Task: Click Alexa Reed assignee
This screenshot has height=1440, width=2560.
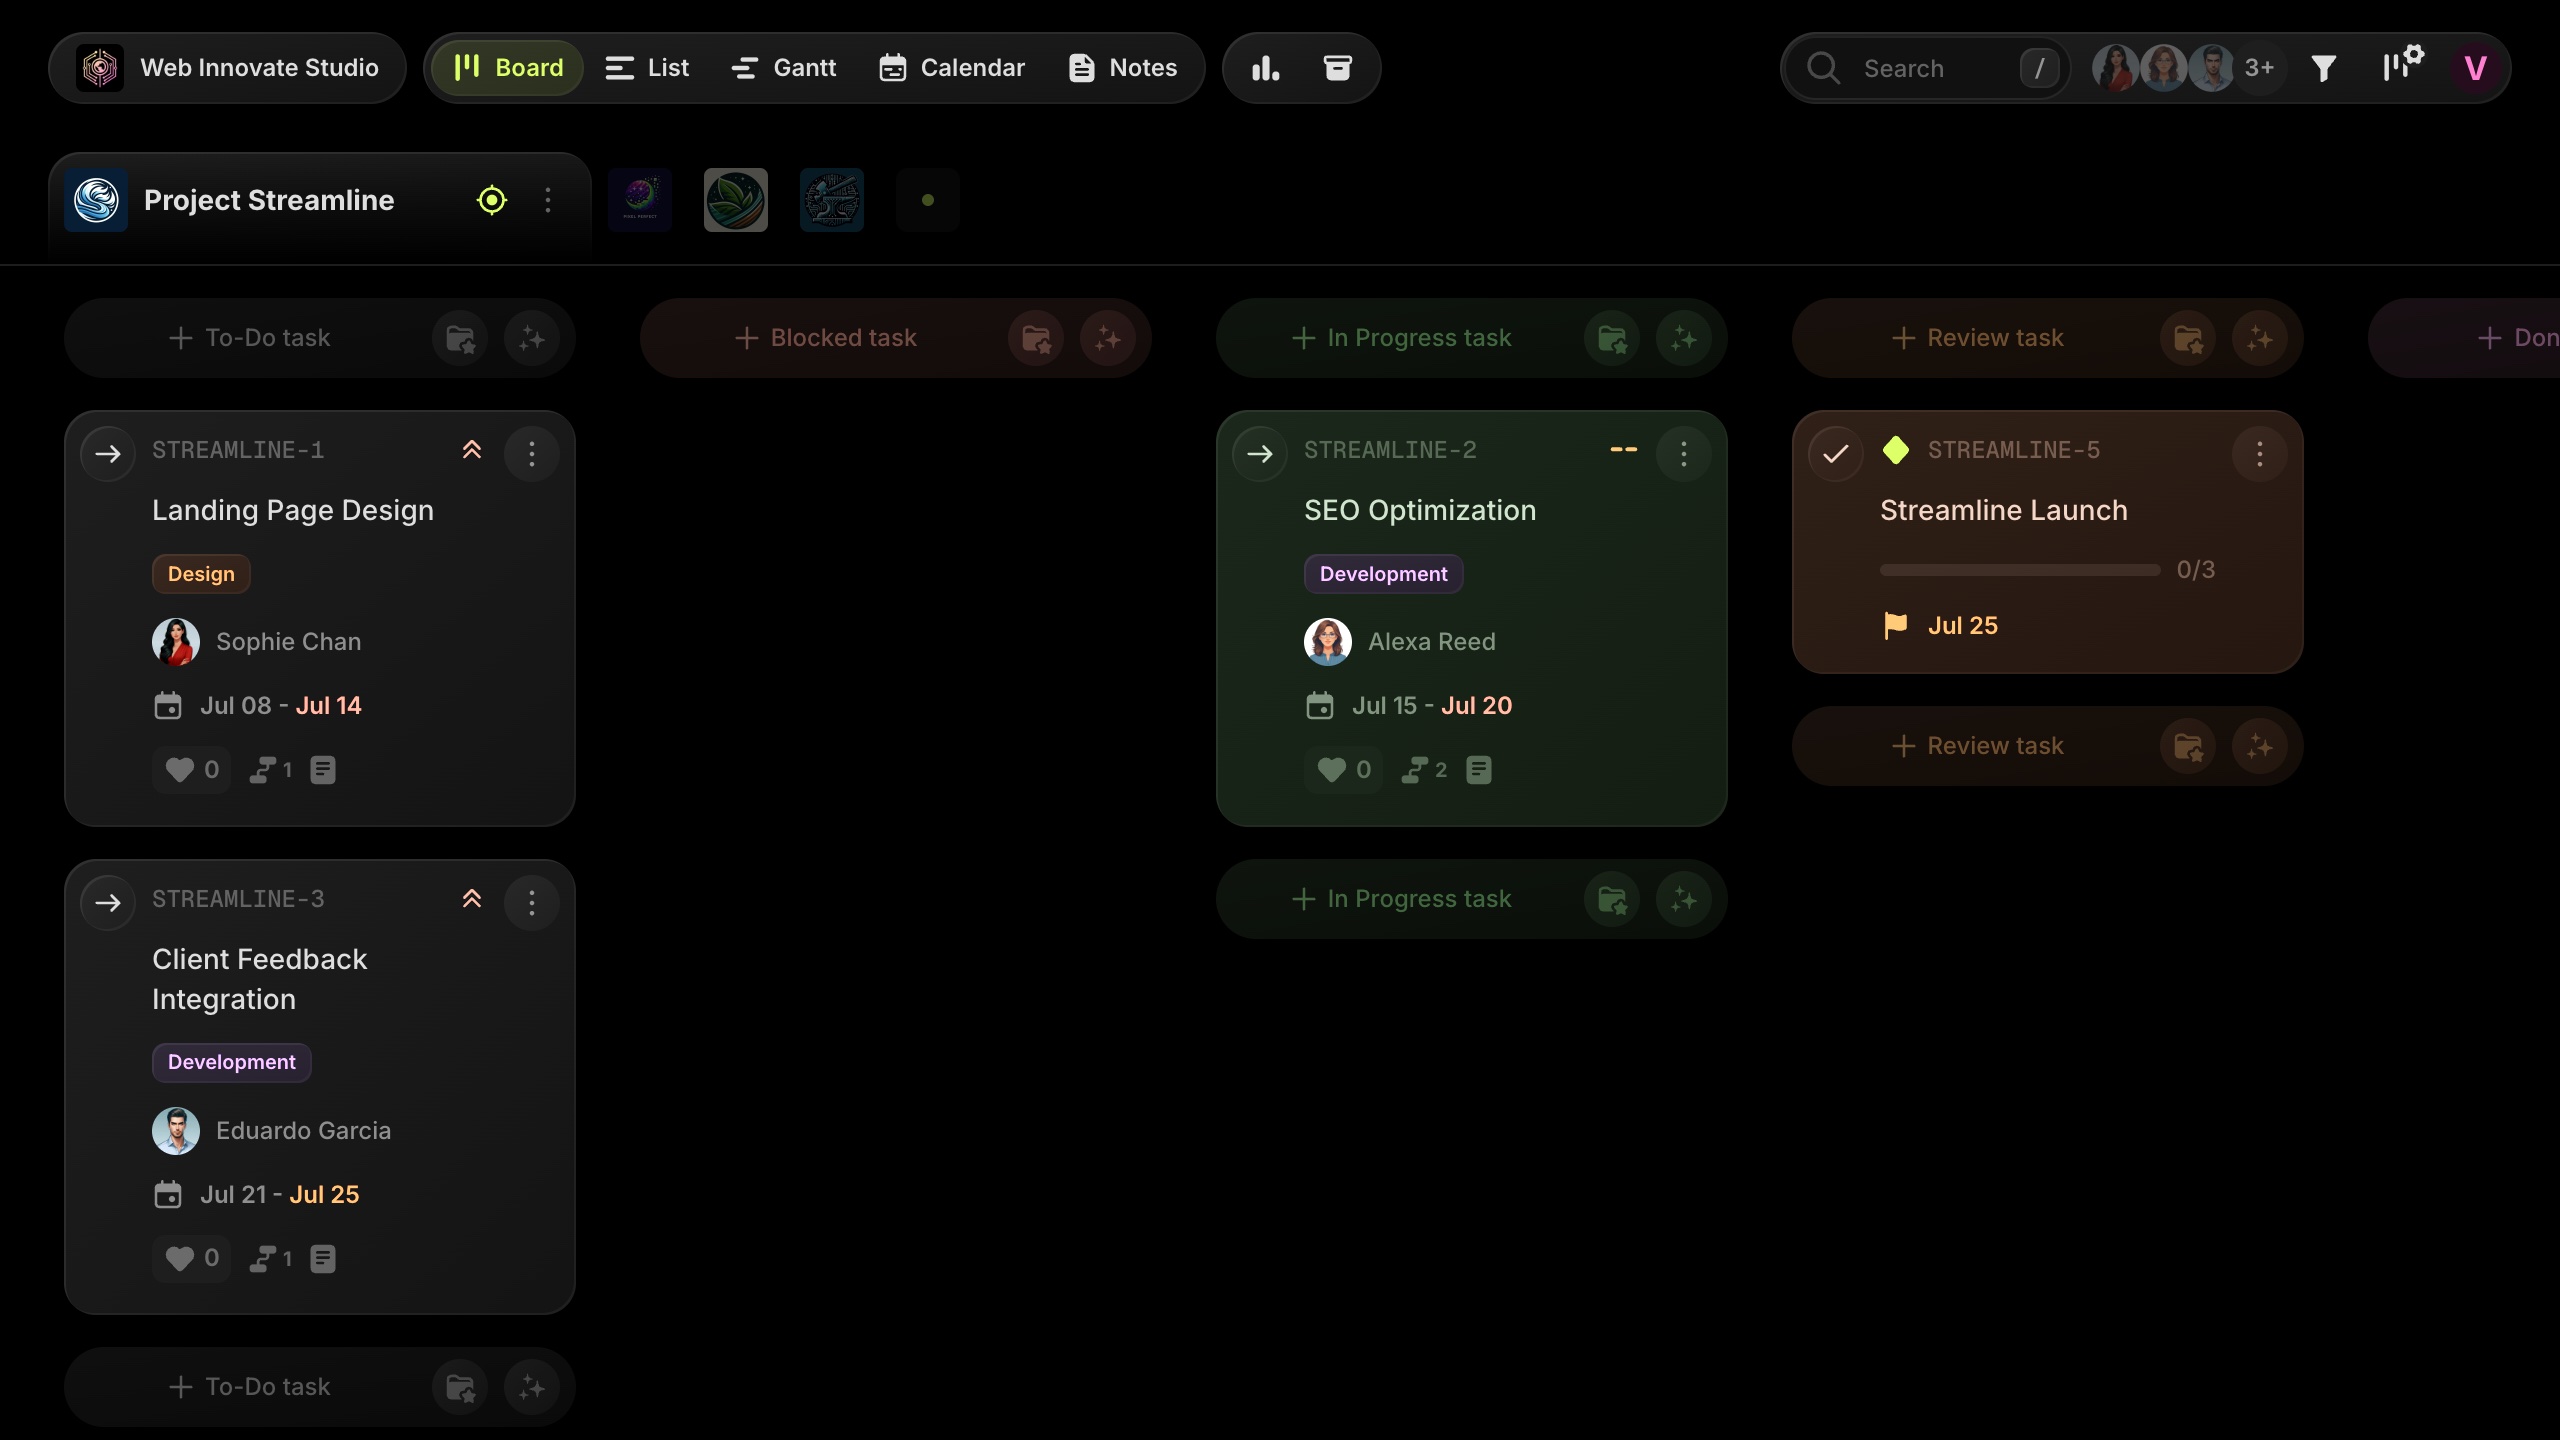Action: pos(1400,642)
